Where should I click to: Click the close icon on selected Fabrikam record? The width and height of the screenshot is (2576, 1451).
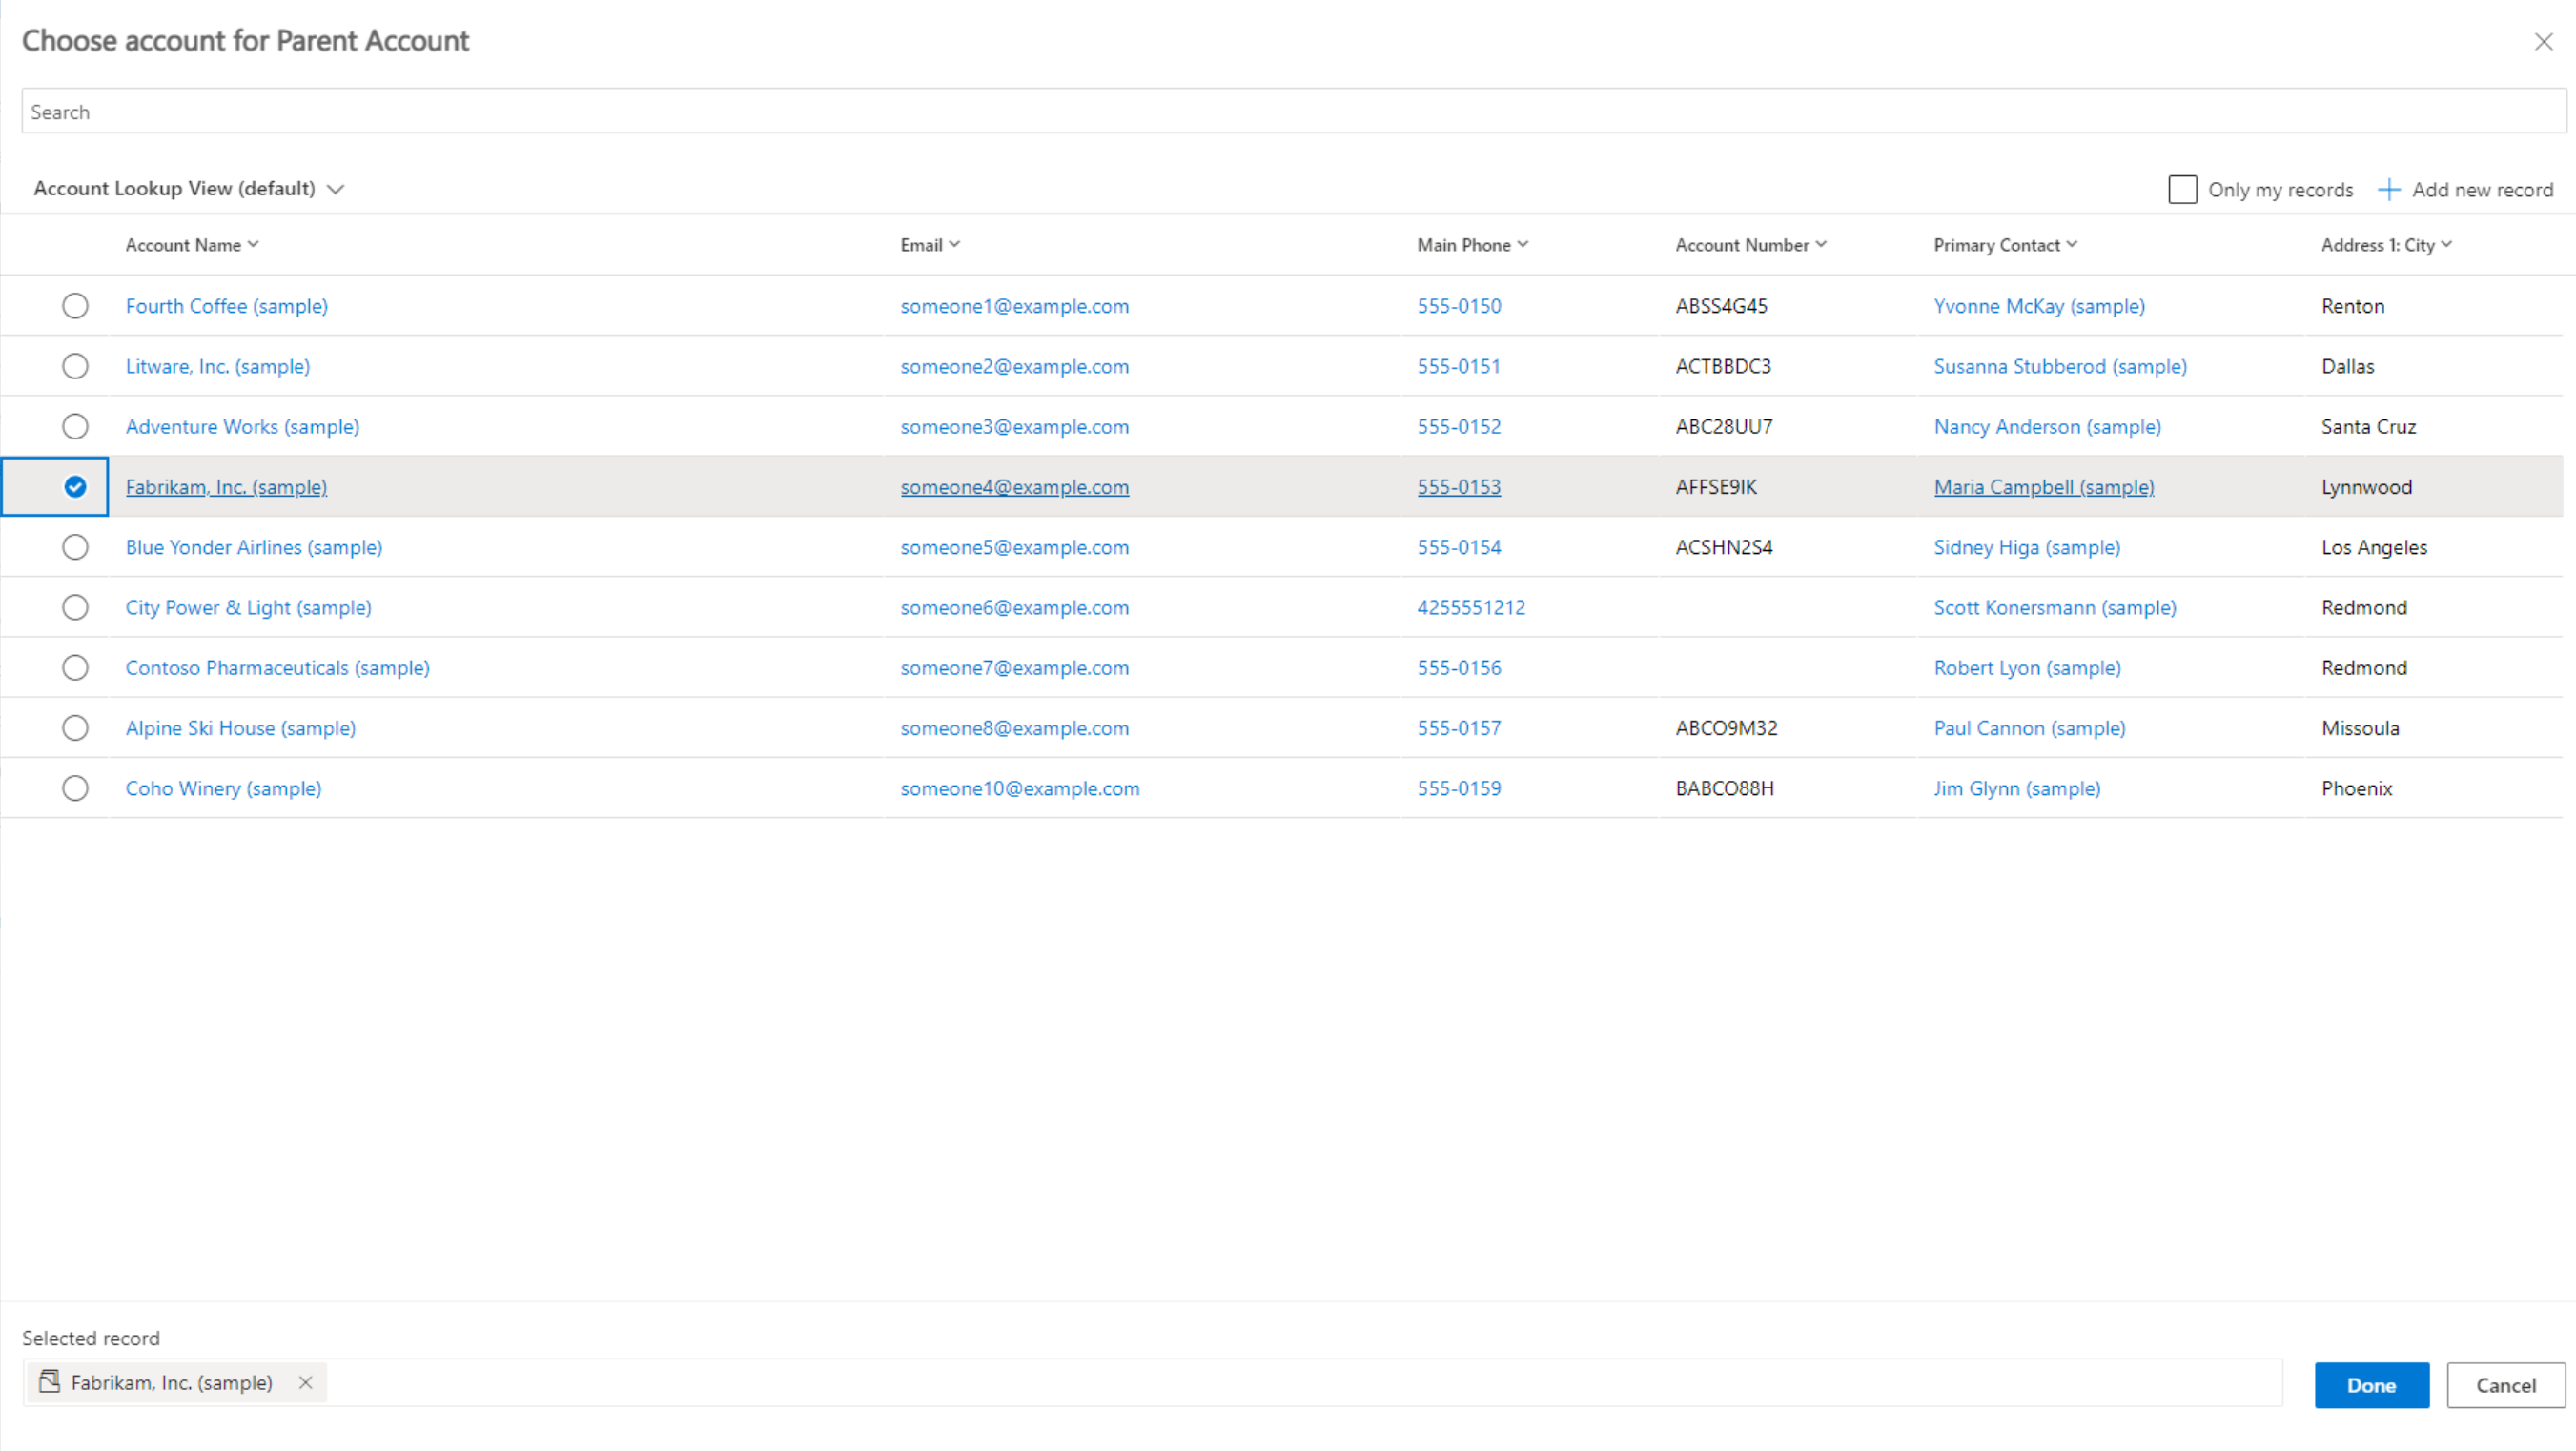302,1382
